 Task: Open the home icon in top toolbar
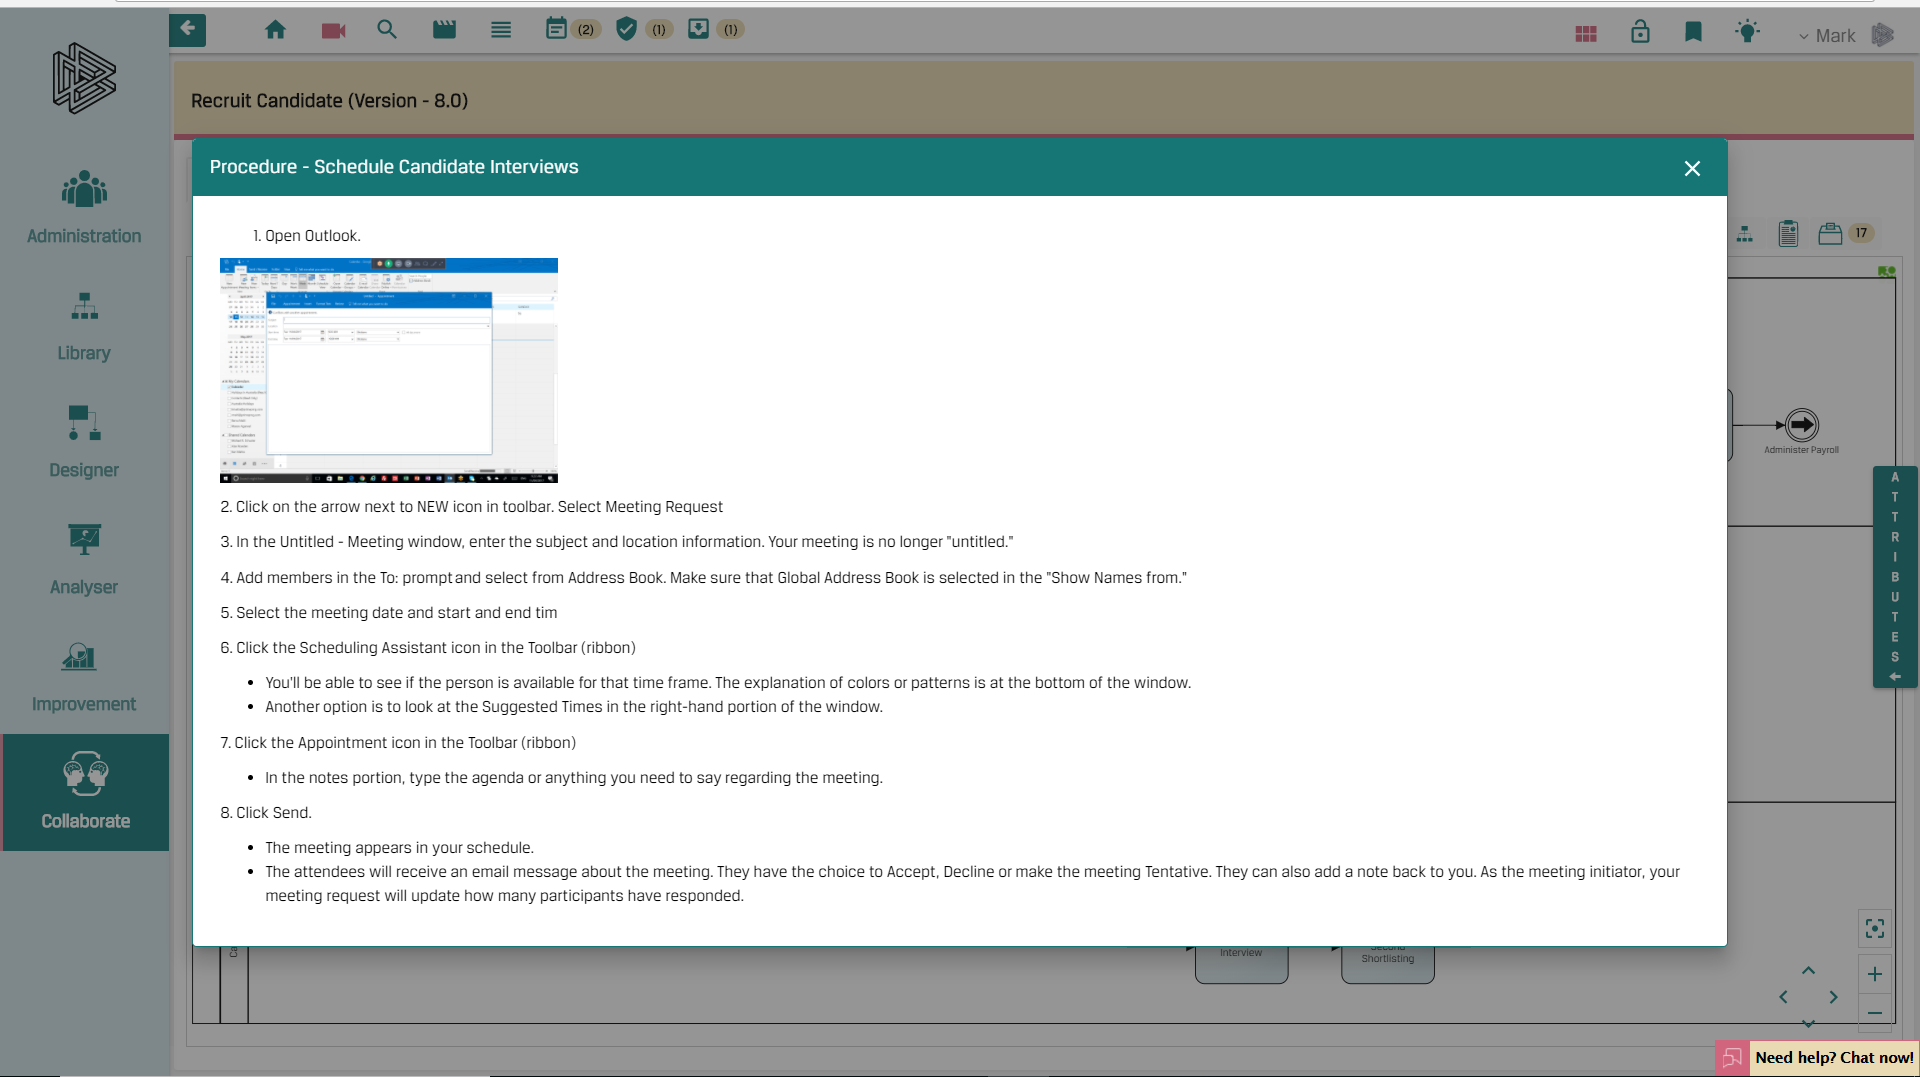276,30
